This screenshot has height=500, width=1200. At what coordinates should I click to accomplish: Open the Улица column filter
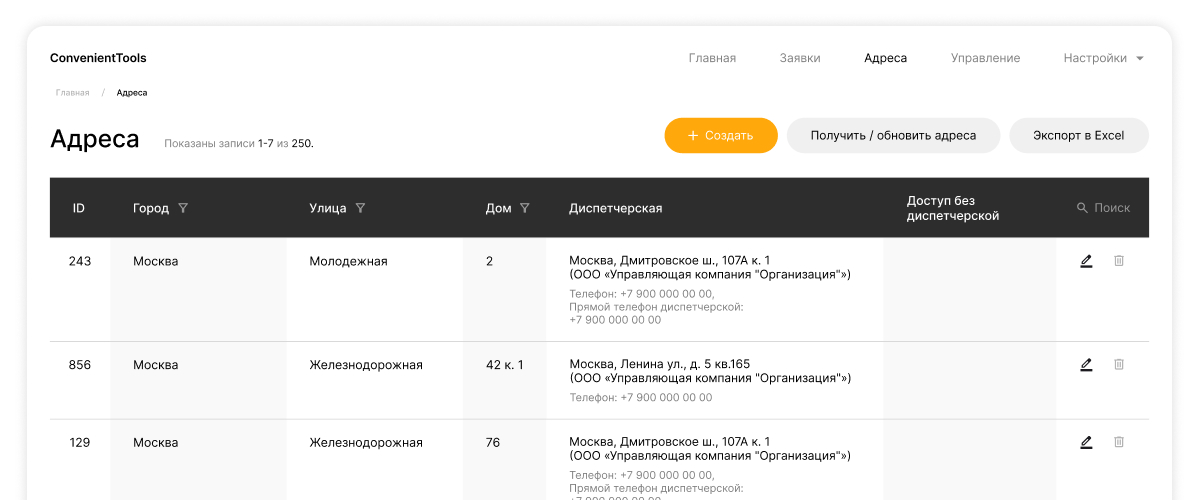click(x=360, y=208)
